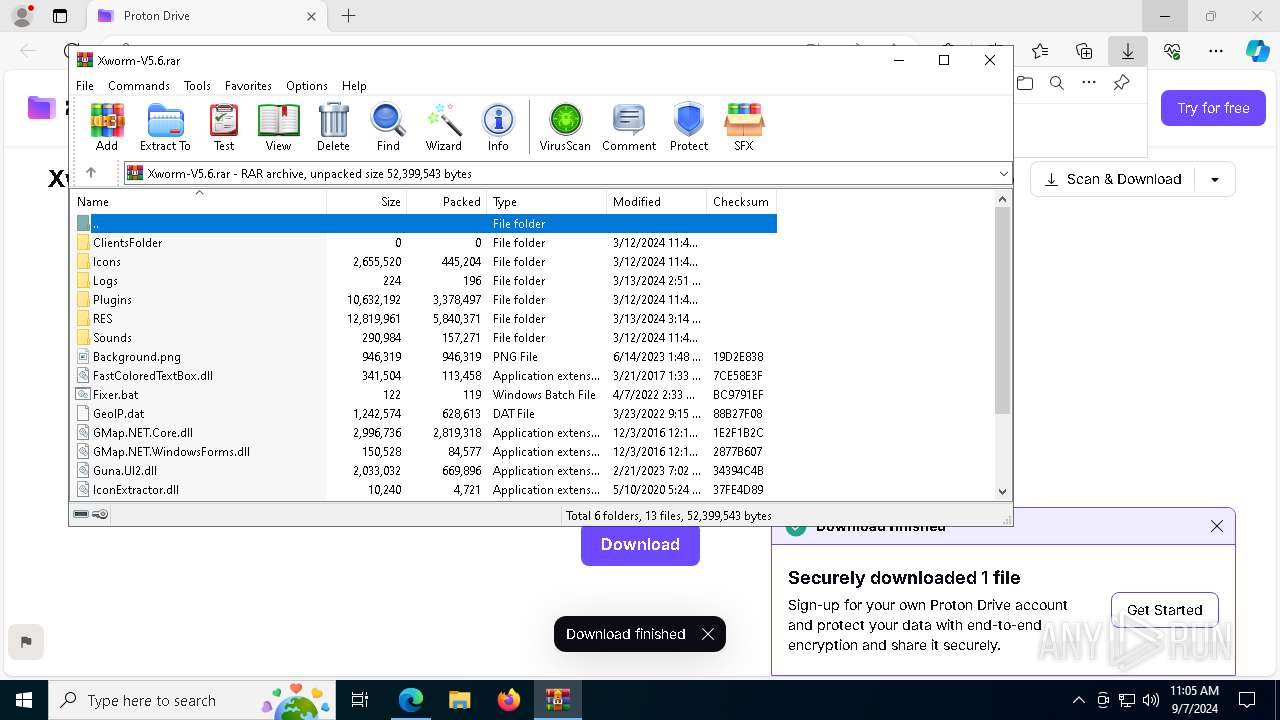1280x720 pixels.
Task: Open Edge downloads icon in browser toolbar
Action: (x=1128, y=51)
